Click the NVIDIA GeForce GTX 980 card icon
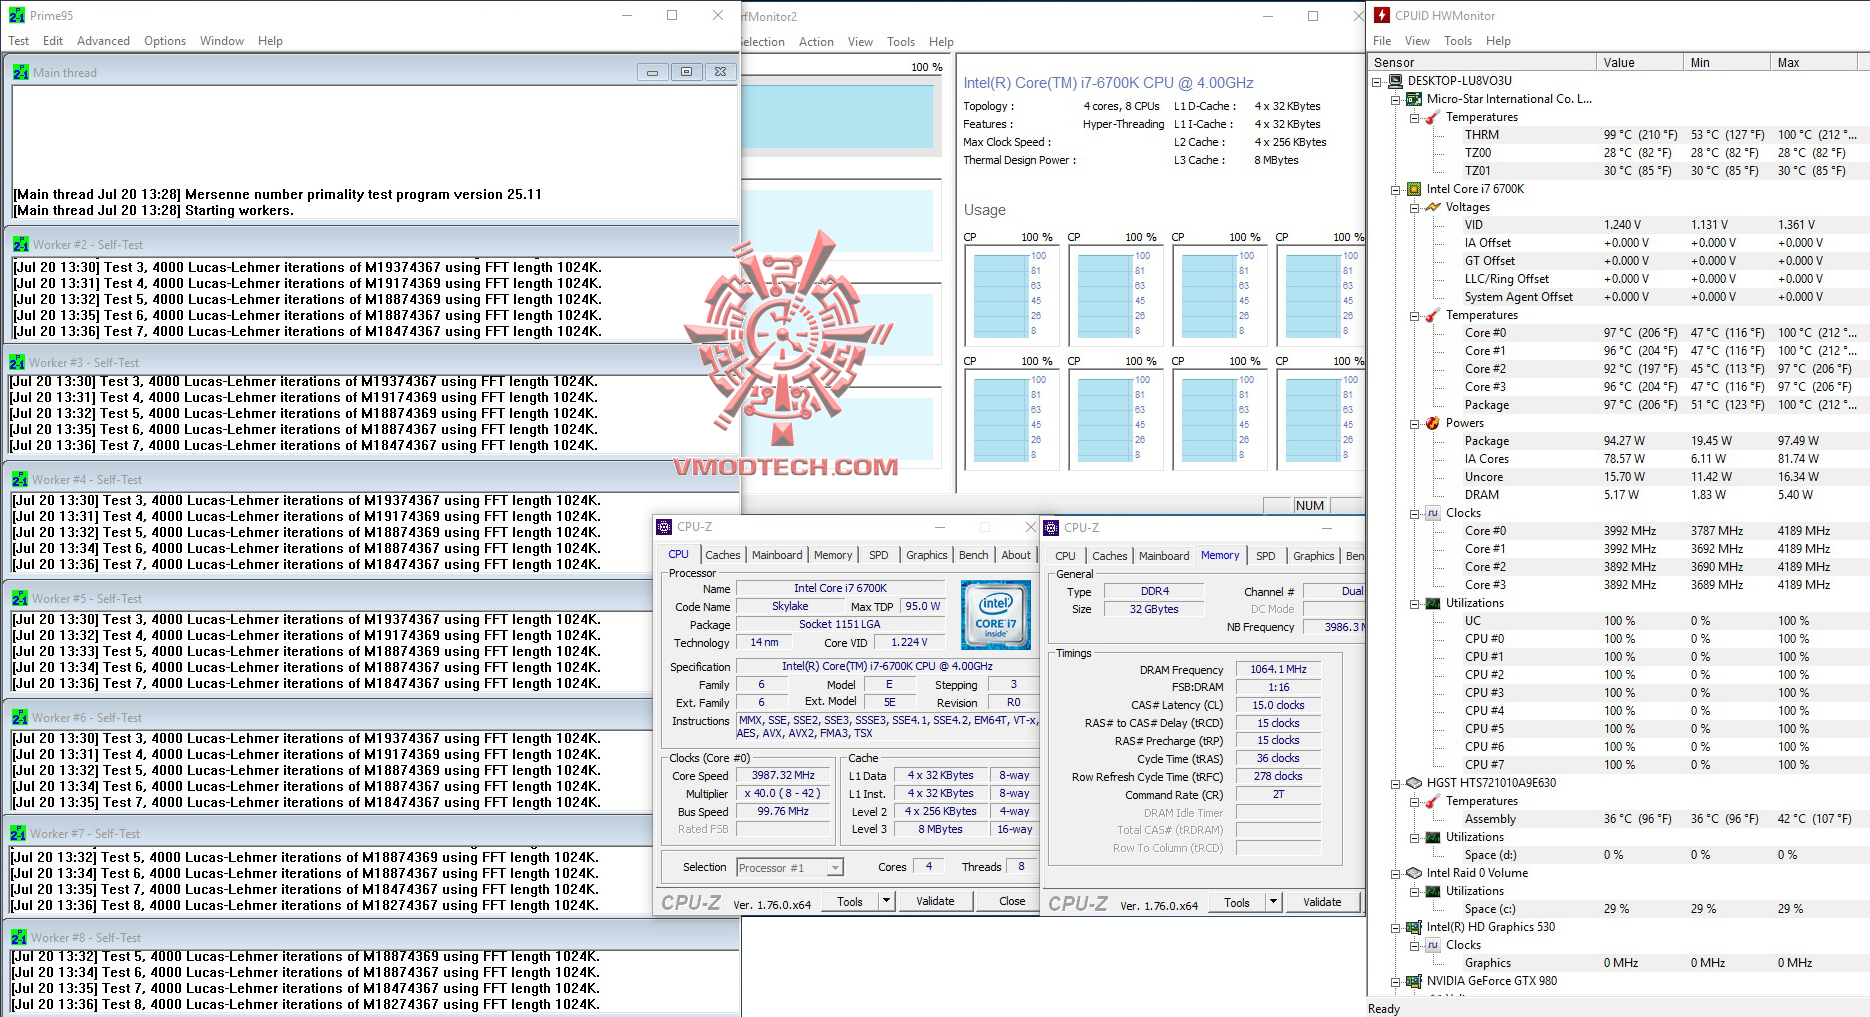The height and width of the screenshot is (1017, 1870). [1414, 981]
